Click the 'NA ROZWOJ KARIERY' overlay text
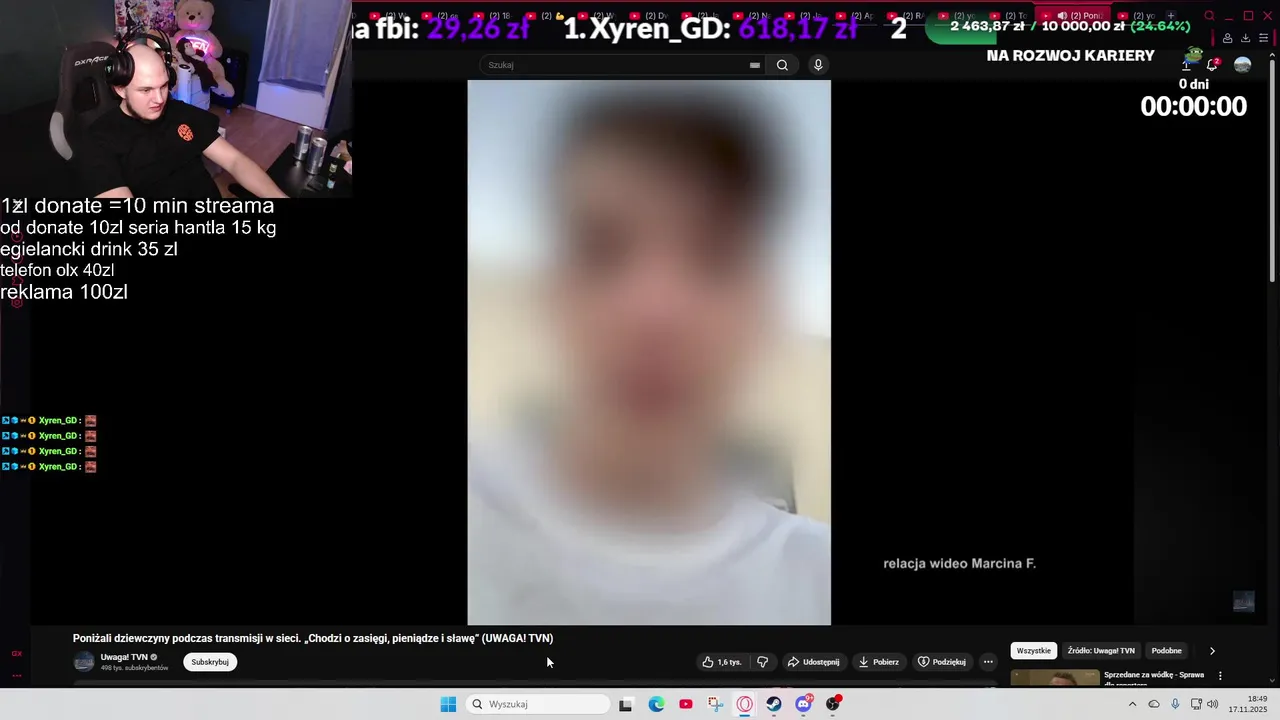The width and height of the screenshot is (1280, 720). pos(1070,56)
